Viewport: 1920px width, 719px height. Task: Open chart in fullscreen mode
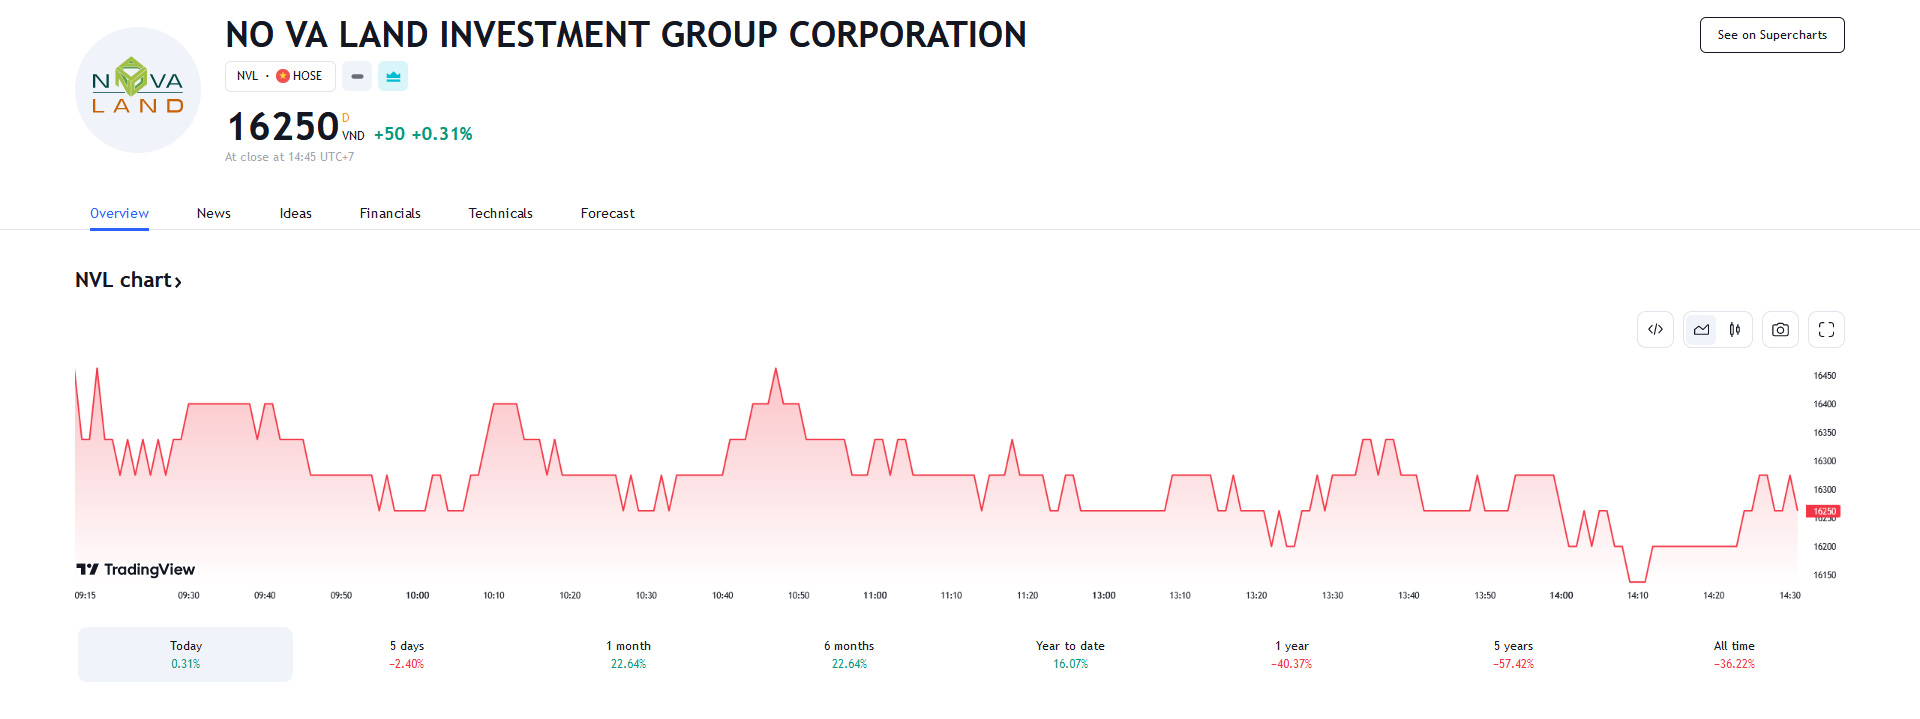coord(1826,330)
